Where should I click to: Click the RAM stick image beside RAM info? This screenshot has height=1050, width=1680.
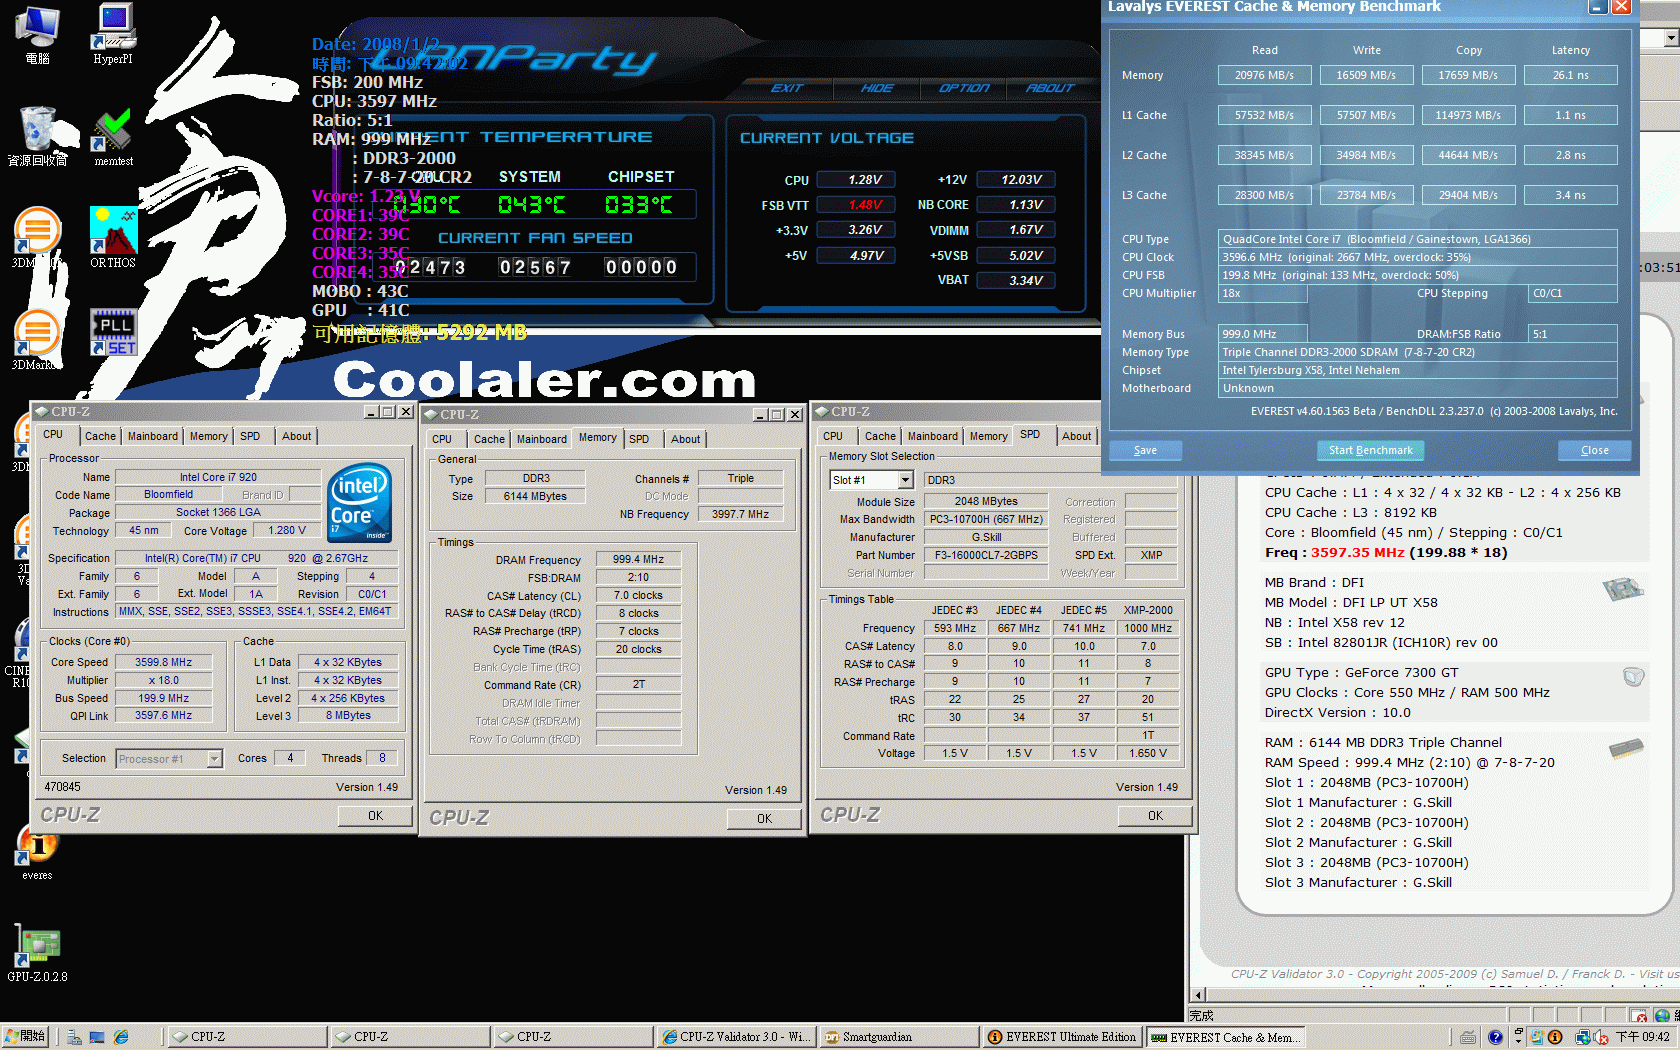click(1626, 748)
